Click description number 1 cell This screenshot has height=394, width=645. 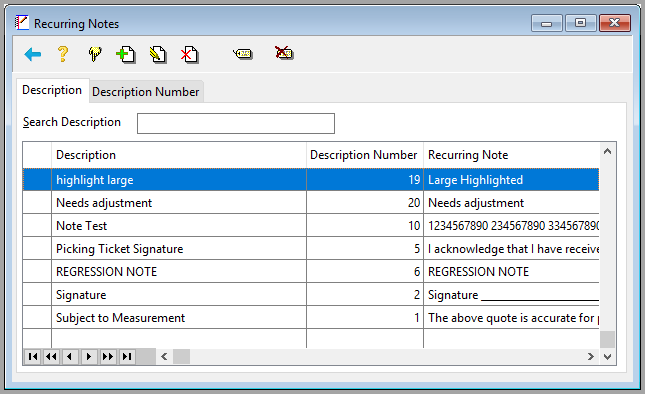(365, 318)
